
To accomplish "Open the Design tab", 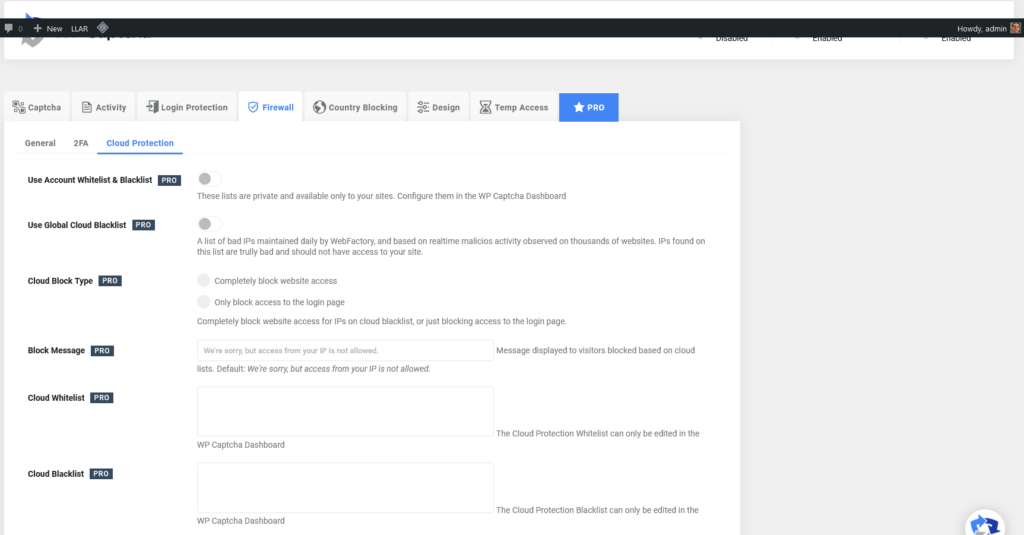I will click(438, 107).
